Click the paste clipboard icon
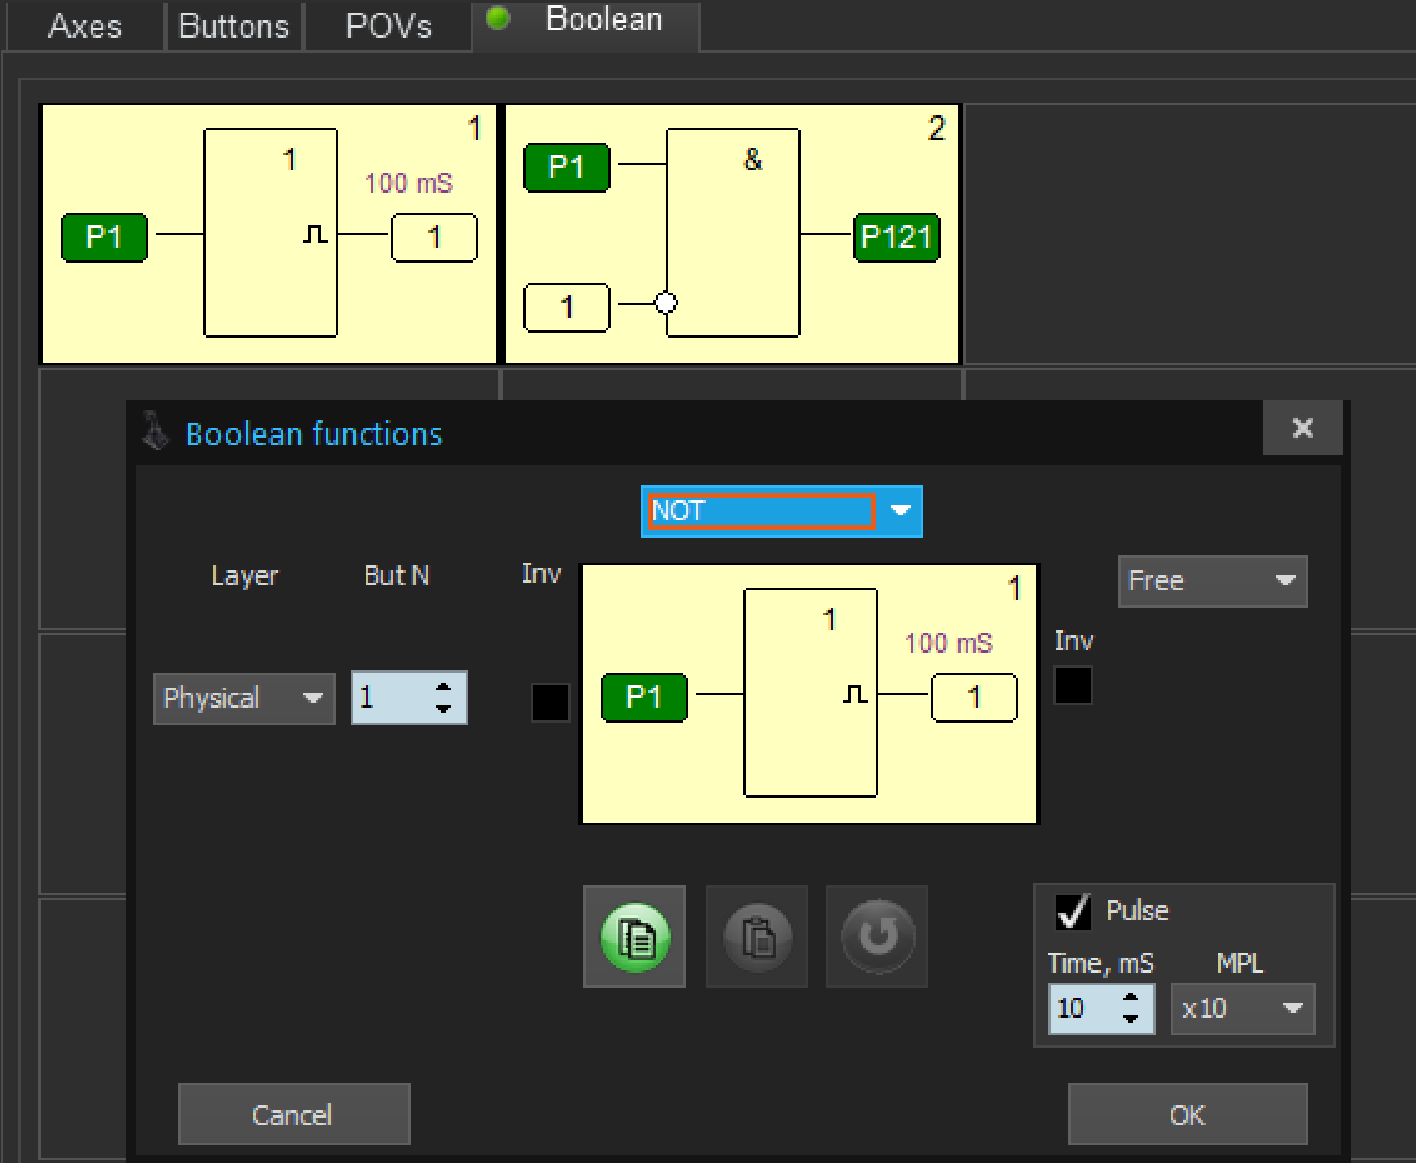Screen dimensions: 1416x1163 point(756,937)
